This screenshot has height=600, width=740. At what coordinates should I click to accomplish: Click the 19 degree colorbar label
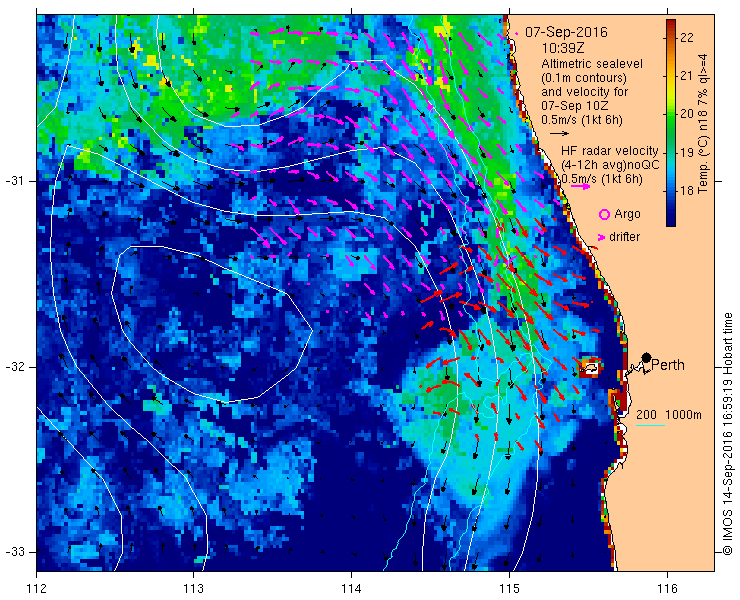[x=687, y=152]
